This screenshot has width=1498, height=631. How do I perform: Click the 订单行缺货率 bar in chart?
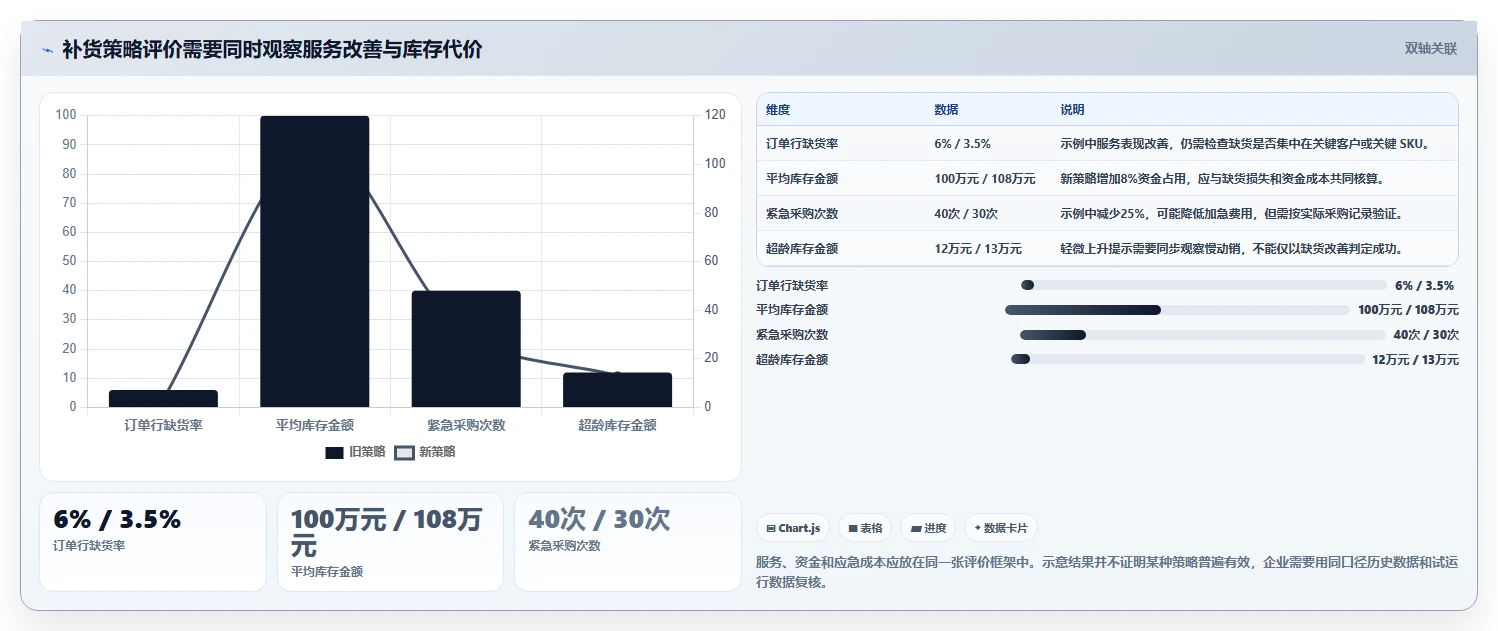(x=163, y=398)
